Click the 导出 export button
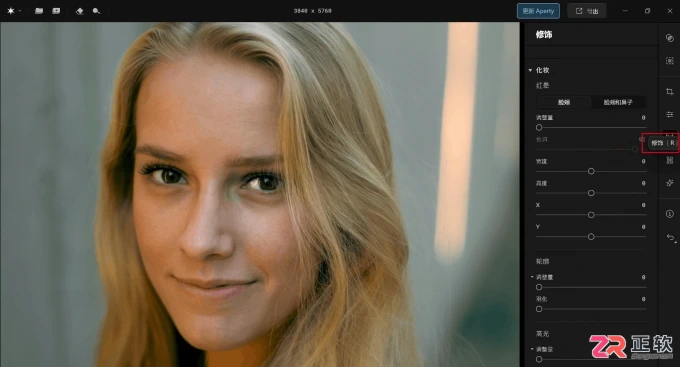 click(x=587, y=11)
